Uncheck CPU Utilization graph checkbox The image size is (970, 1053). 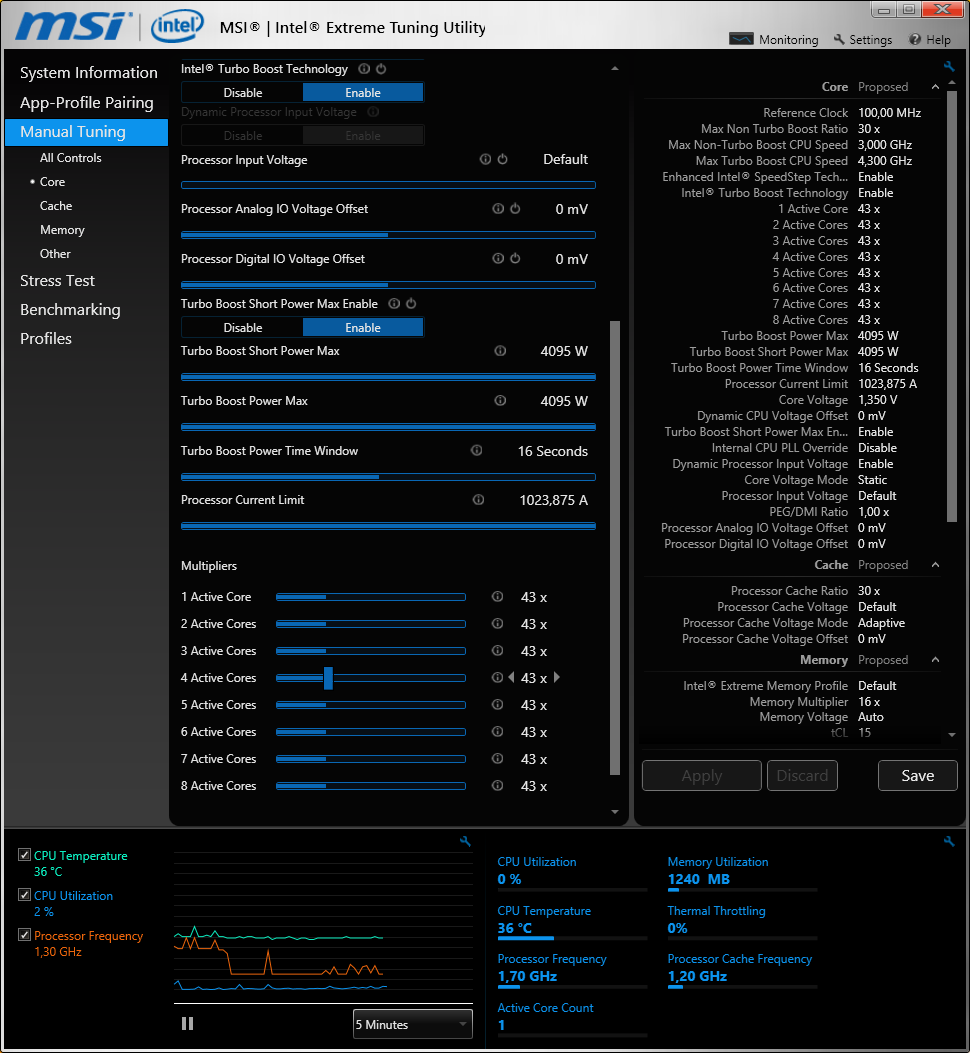point(24,895)
